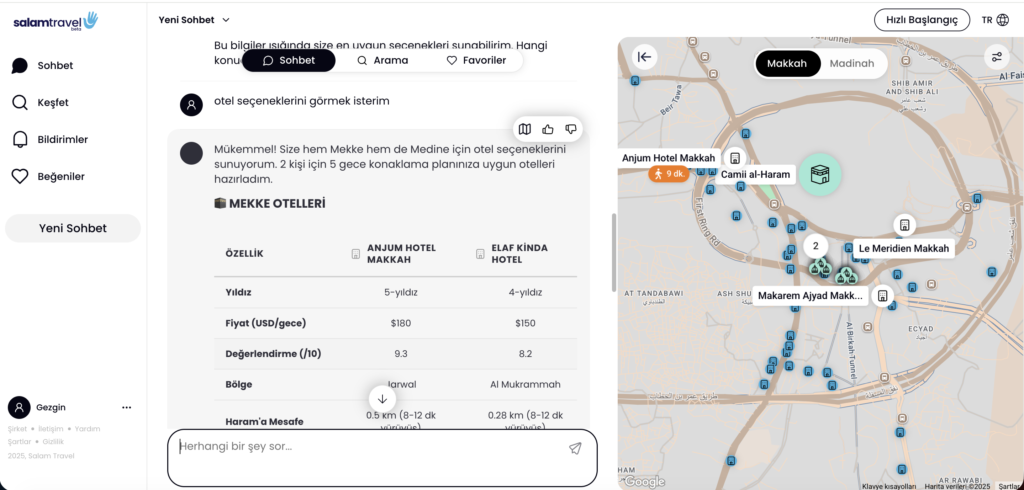Click the hotel pin beside Anjum Hotel label
This screenshot has width=1024, height=490.
pos(735,158)
